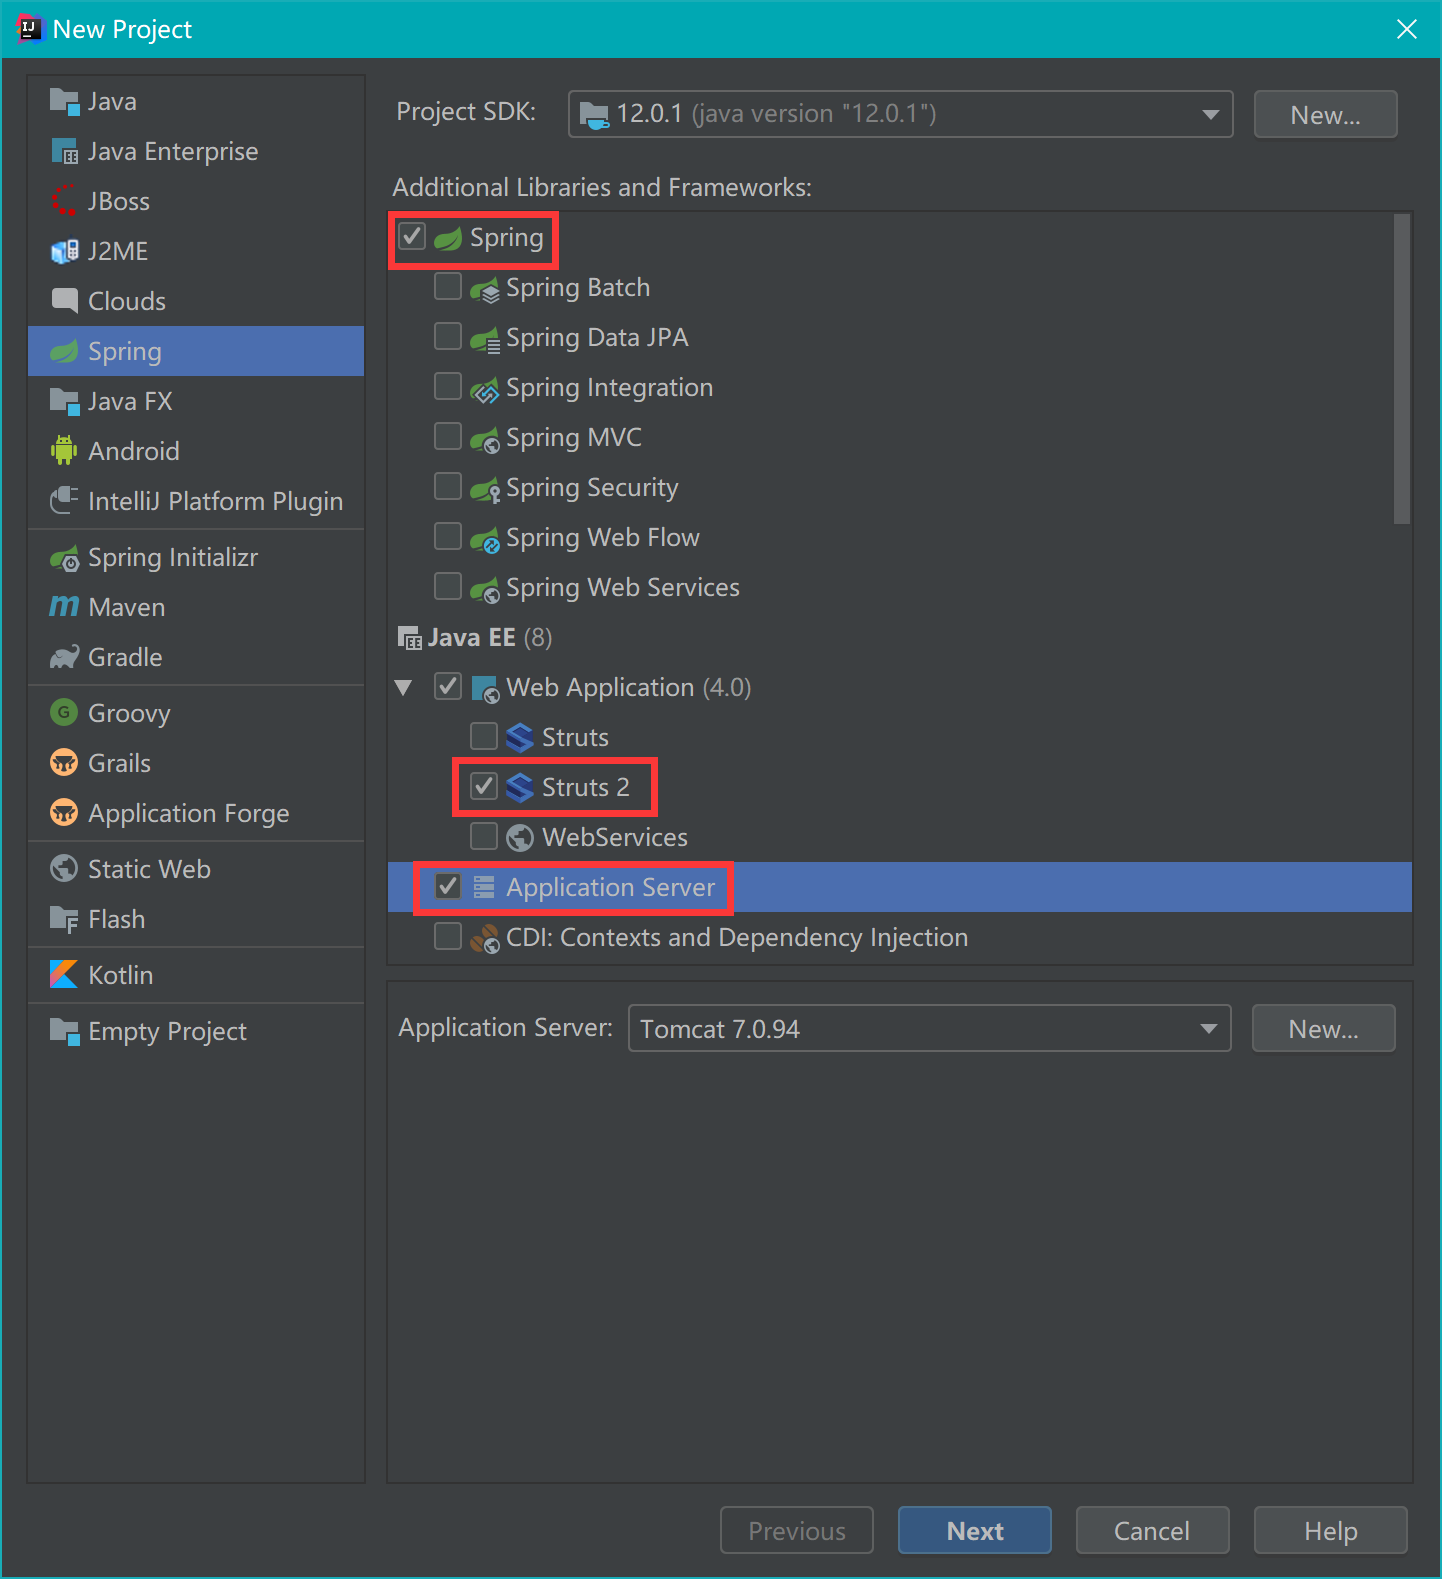Select the Spring Web Services label
Image resolution: width=1442 pixels, height=1579 pixels.
(x=623, y=587)
